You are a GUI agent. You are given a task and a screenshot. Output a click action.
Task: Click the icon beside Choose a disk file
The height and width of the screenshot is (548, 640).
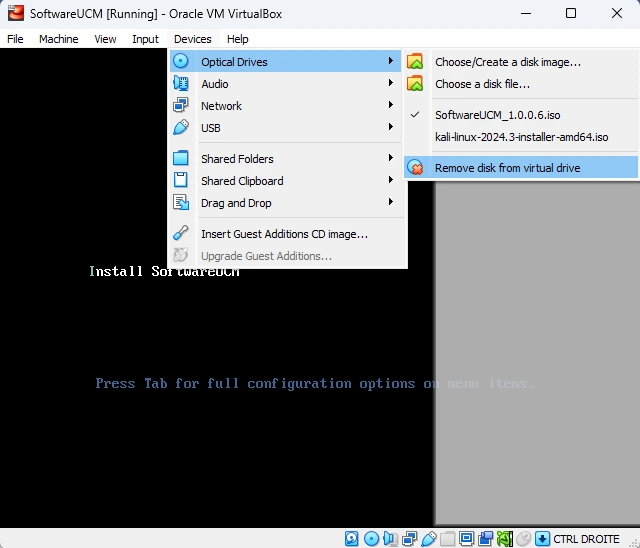pyautogui.click(x=415, y=83)
